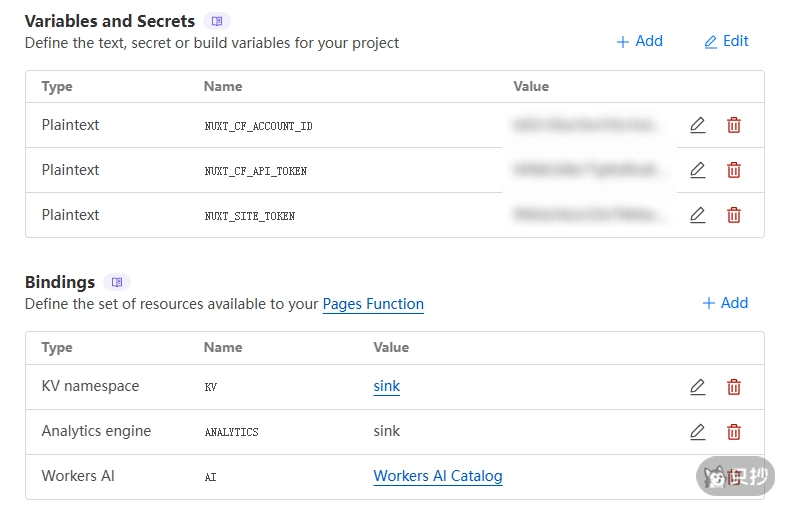Open the Bindings documentation icon
This screenshot has height=511, width=790.
pos(117,282)
